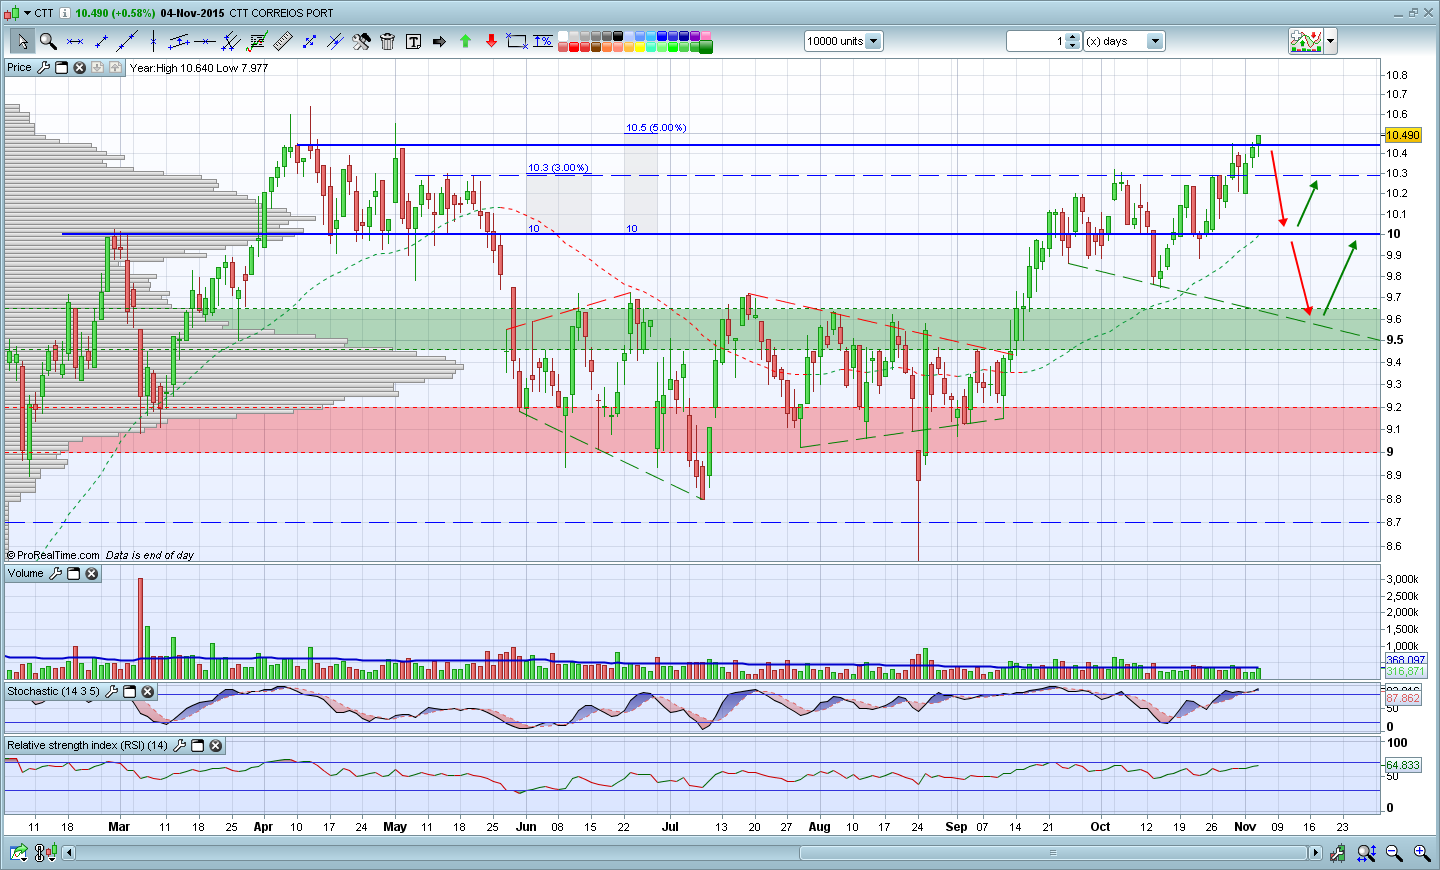Remove the RSI indicator panel
This screenshot has width=1440, height=870.
(x=215, y=746)
